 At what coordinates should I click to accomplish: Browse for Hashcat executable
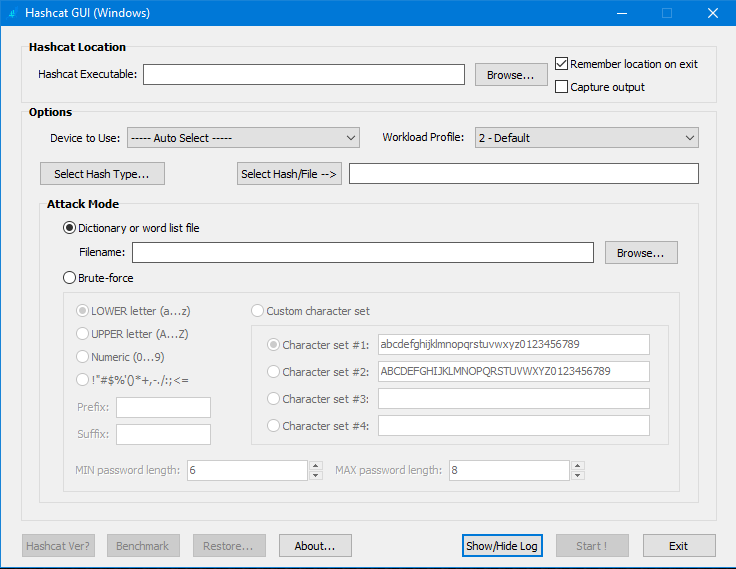pos(511,75)
